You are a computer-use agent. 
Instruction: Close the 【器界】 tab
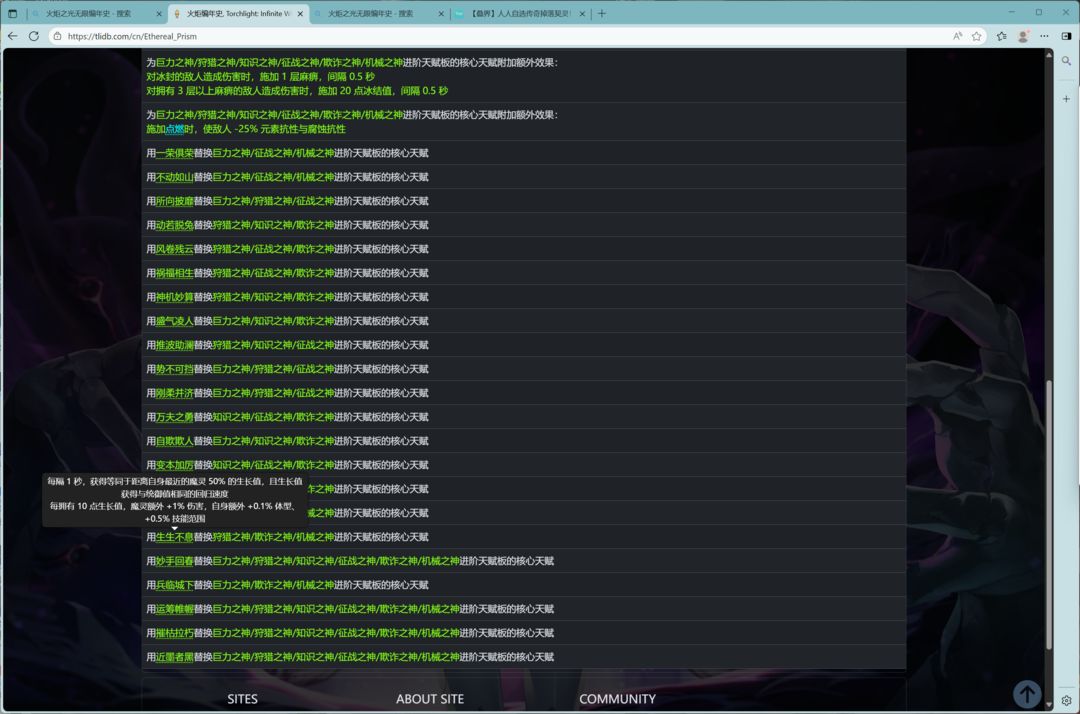(x=582, y=14)
